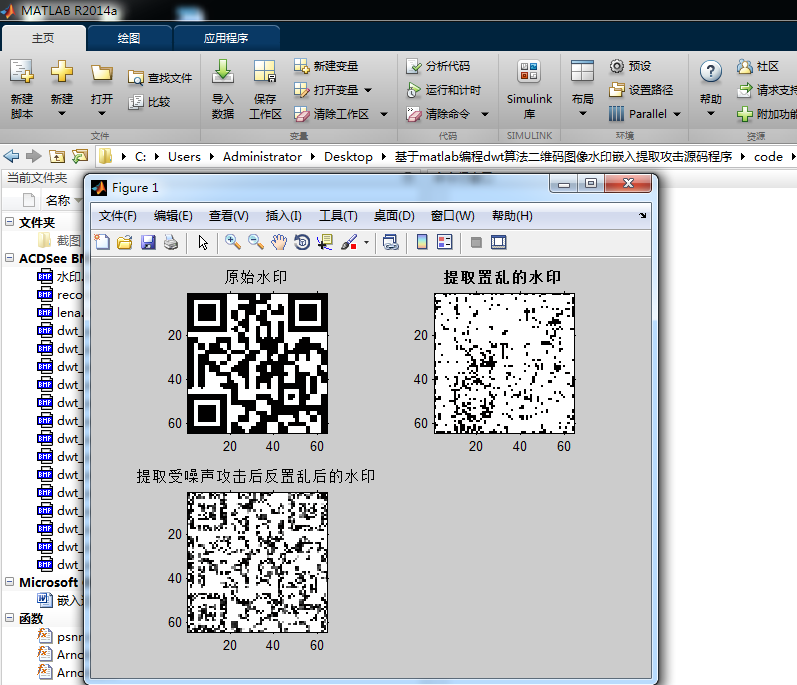Click the Up One Level folder button
This screenshot has width=797, height=685.
(56, 156)
